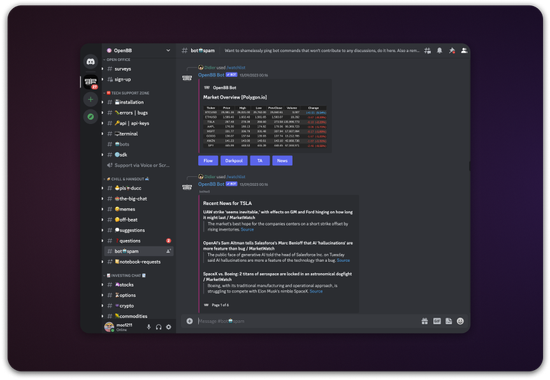Open GIF picker
Image resolution: width=550 pixels, height=380 pixels.
click(437, 321)
